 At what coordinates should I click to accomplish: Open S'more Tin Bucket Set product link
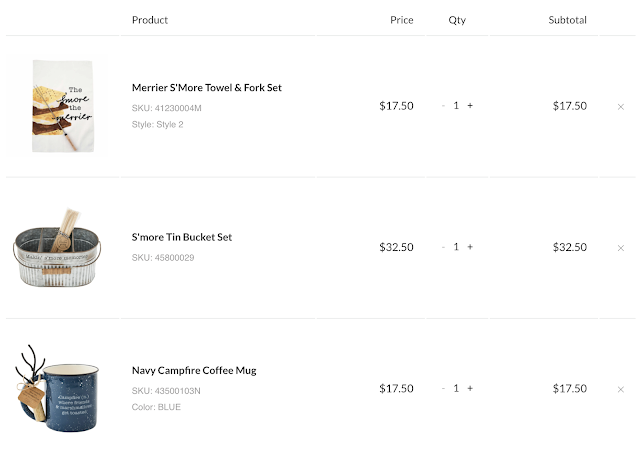pyautogui.click(x=182, y=237)
